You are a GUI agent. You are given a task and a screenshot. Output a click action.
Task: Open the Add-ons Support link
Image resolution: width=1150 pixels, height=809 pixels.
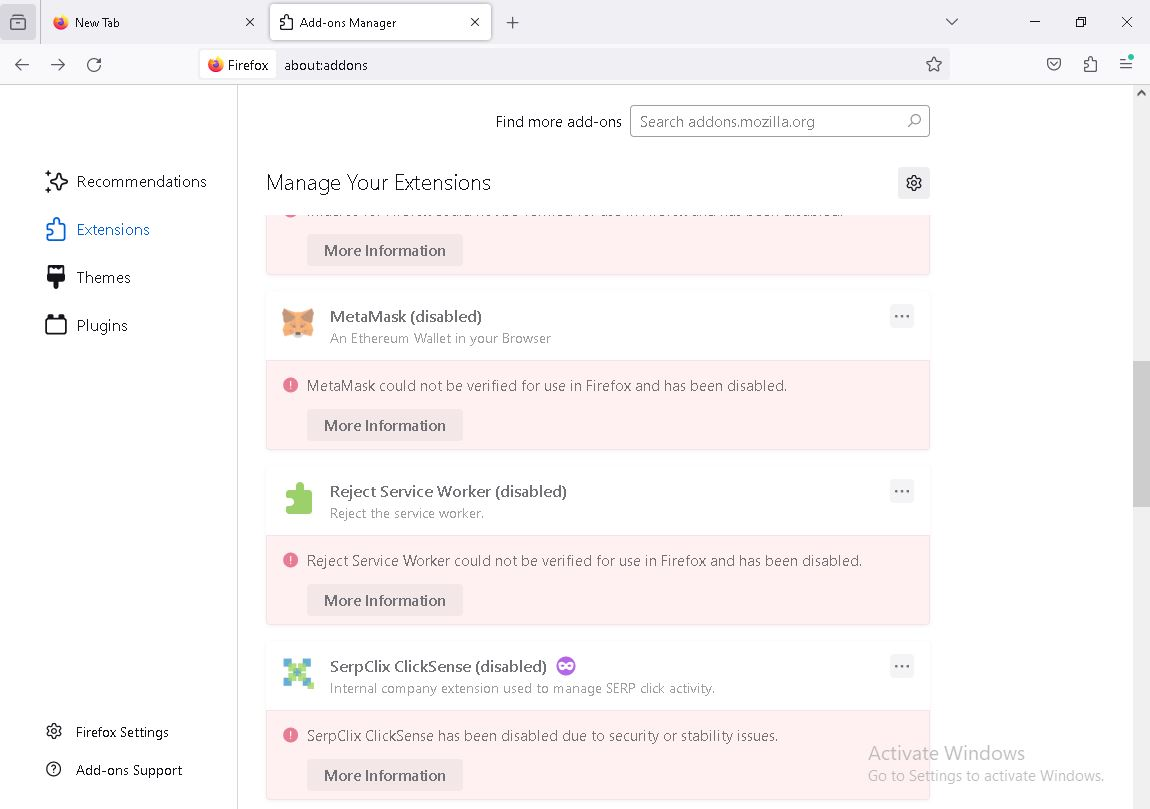coord(114,770)
